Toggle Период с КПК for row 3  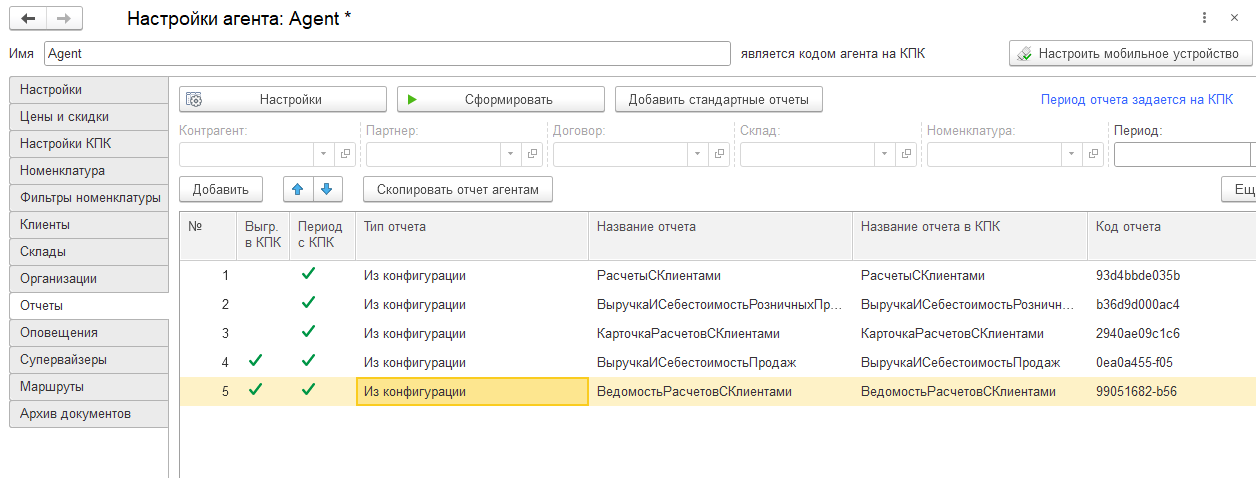308,332
